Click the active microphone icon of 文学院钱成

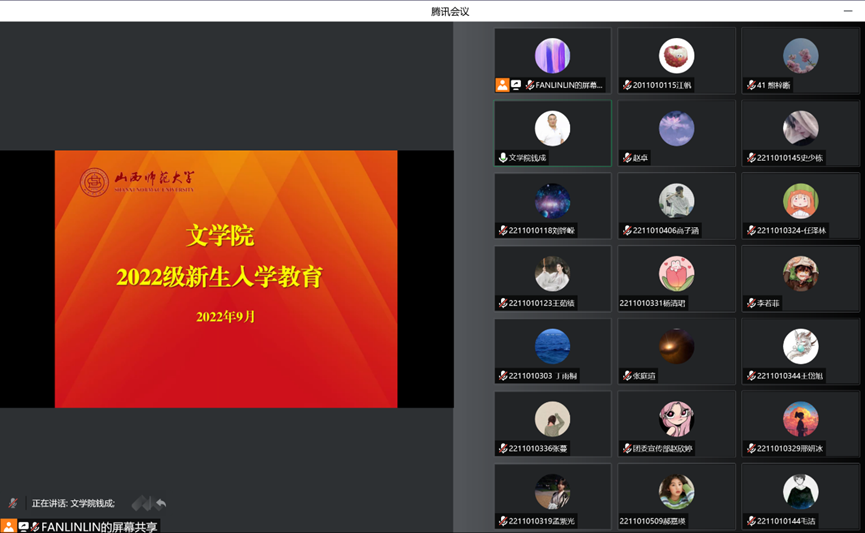503,158
